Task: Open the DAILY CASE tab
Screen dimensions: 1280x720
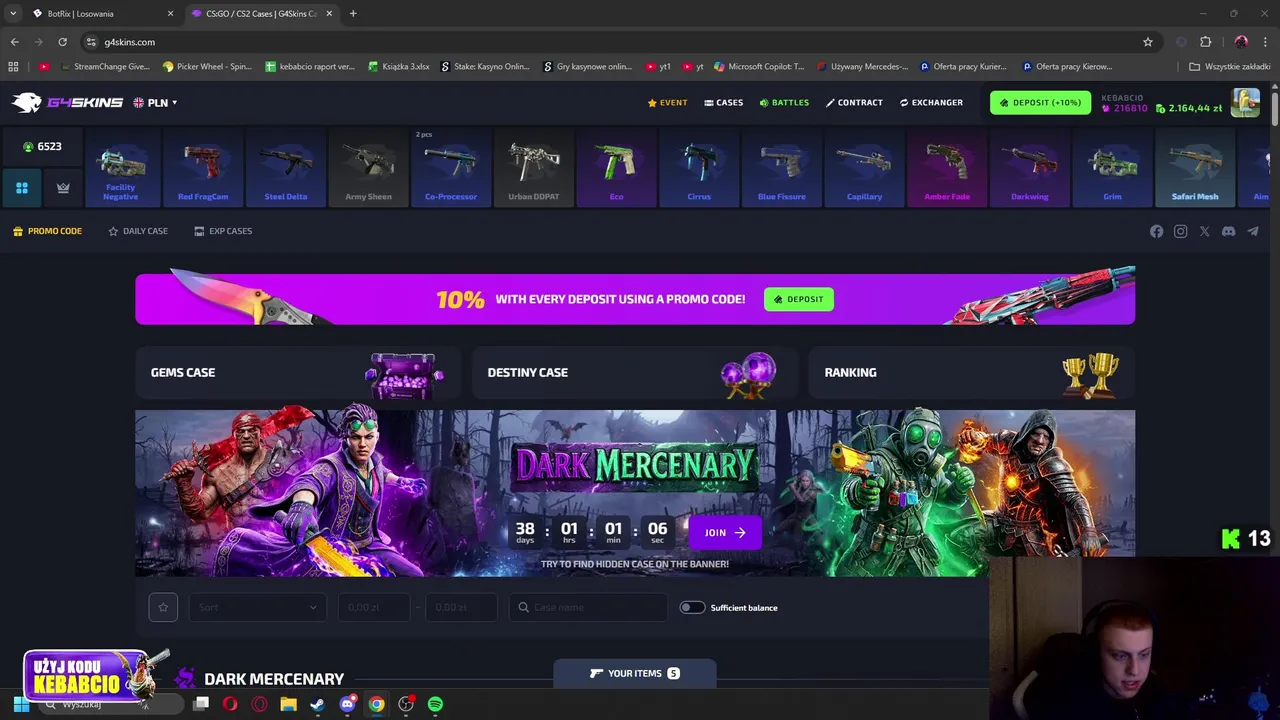Action: click(x=138, y=231)
